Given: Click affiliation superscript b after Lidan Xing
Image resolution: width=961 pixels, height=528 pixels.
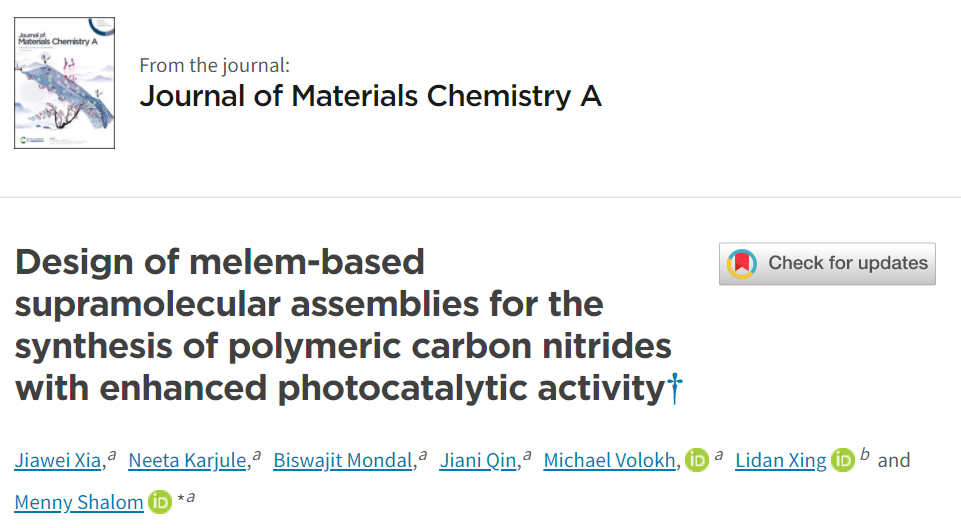Looking at the screenshot, I should [x=865, y=454].
